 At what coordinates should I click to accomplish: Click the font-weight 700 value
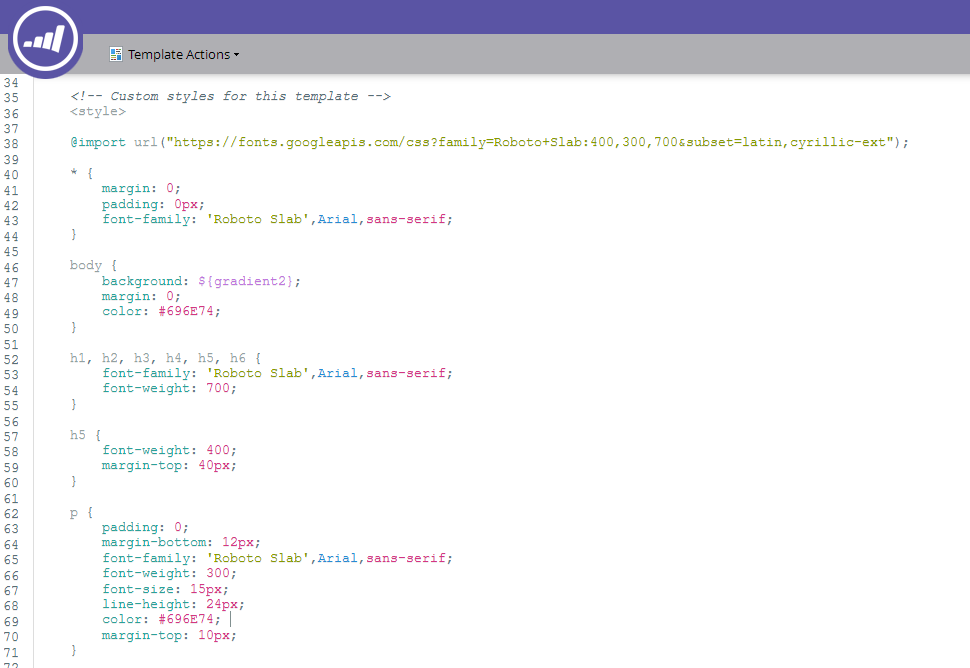pos(220,388)
